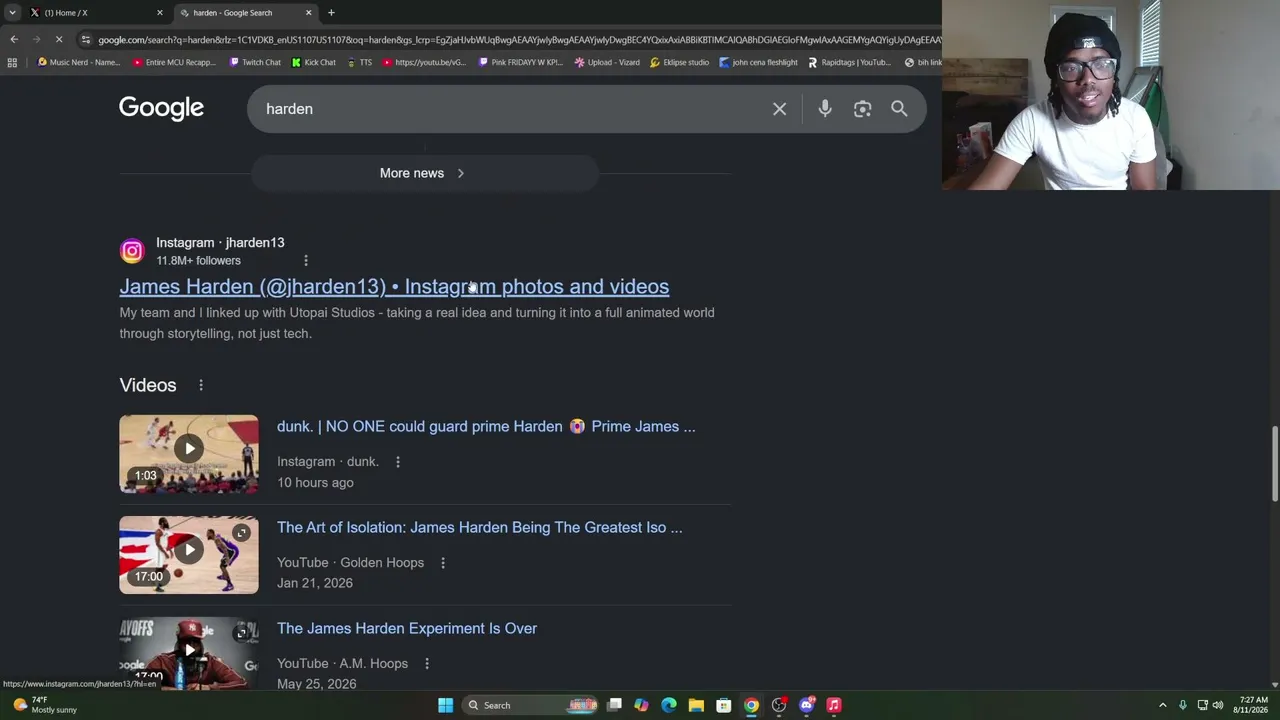Screen dimensions: 1280x720
Task: Open the Music app on the taskbar
Action: (x=834, y=705)
